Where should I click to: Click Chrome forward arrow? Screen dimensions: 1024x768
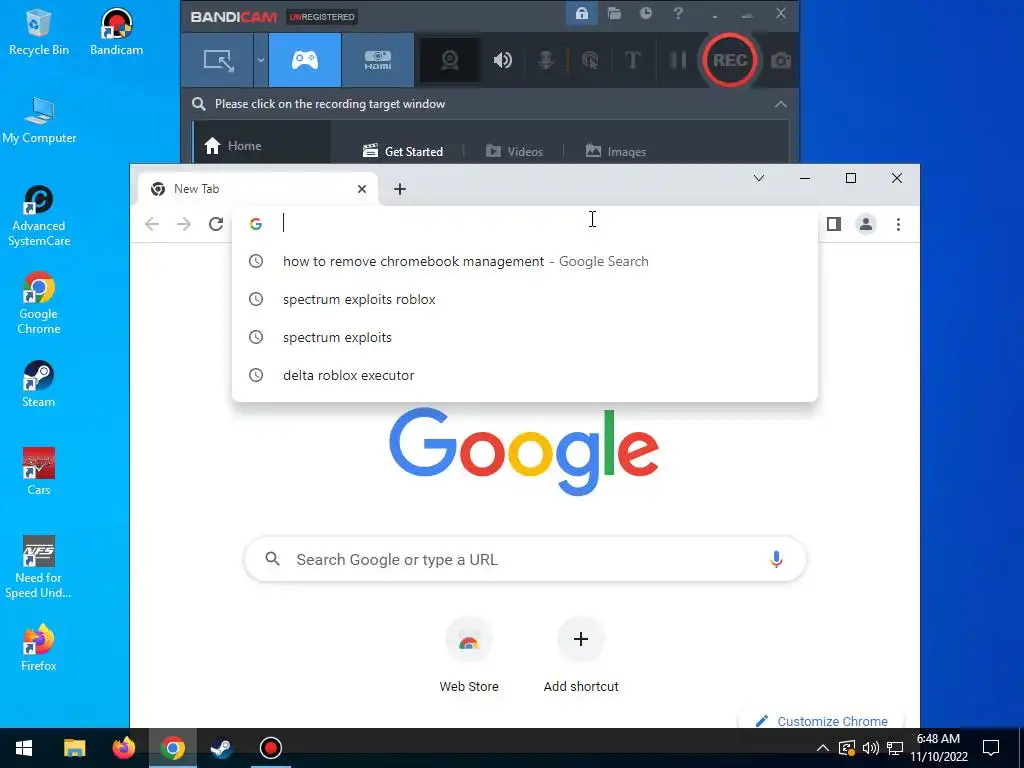pos(184,224)
